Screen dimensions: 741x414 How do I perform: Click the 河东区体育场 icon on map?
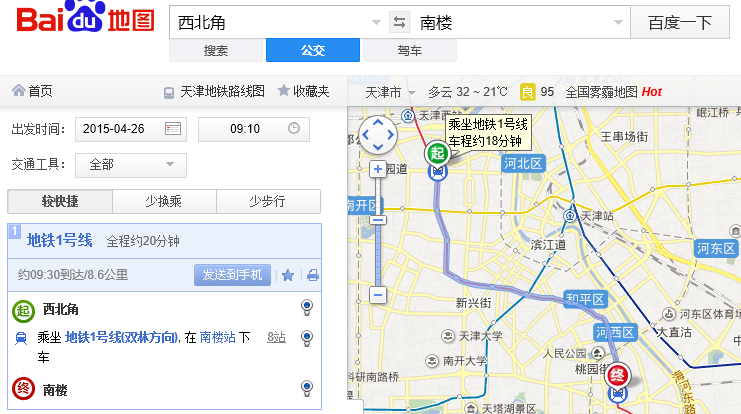pyautogui.click(x=669, y=314)
